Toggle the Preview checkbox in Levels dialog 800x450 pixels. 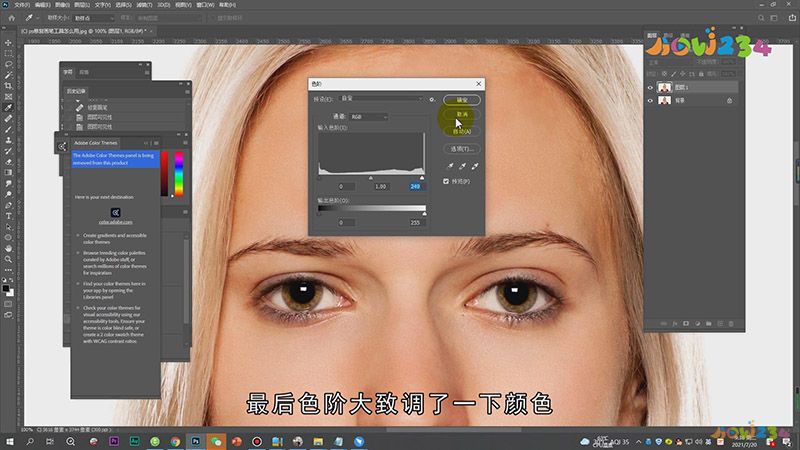(446, 181)
